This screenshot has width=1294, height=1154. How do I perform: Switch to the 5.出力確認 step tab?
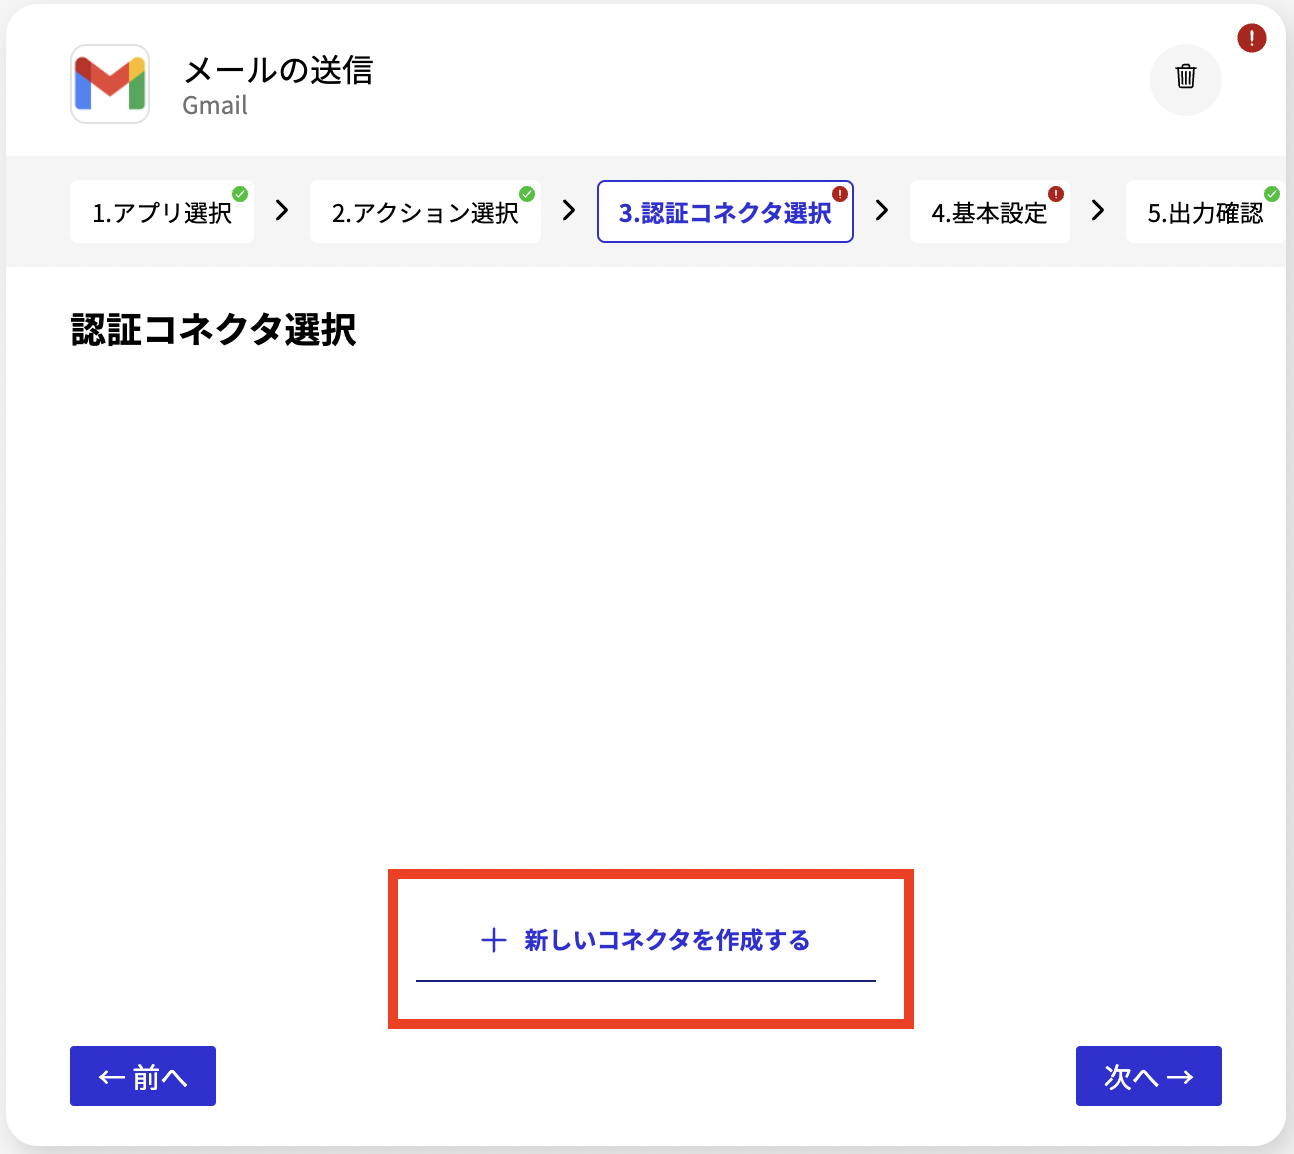pyautogui.click(x=1205, y=212)
